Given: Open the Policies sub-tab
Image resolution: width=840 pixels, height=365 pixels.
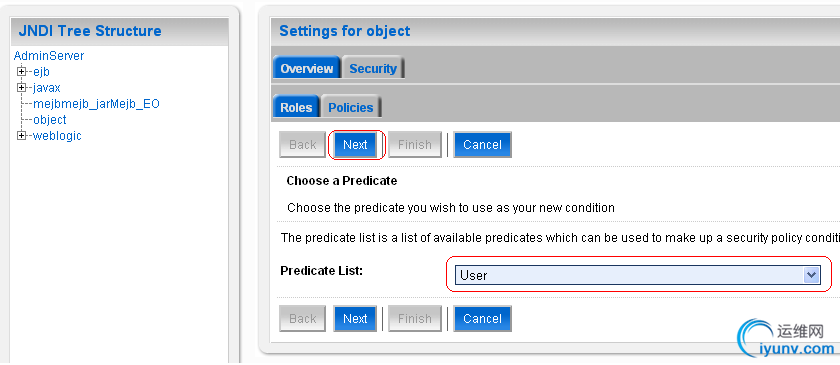Looking at the screenshot, I should pos(351,107).
